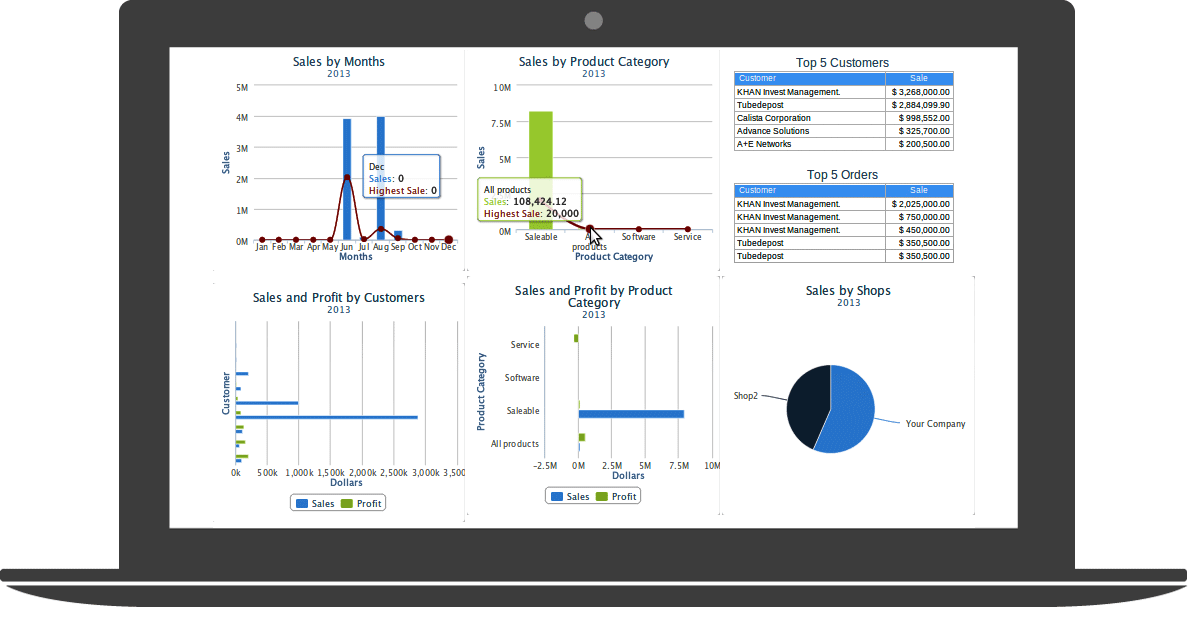Toggle Profit legend in Customers chart
Image resolution: width=1188 pixels, height=620 pixels.
pyautogui.click(x=361, y=503)
